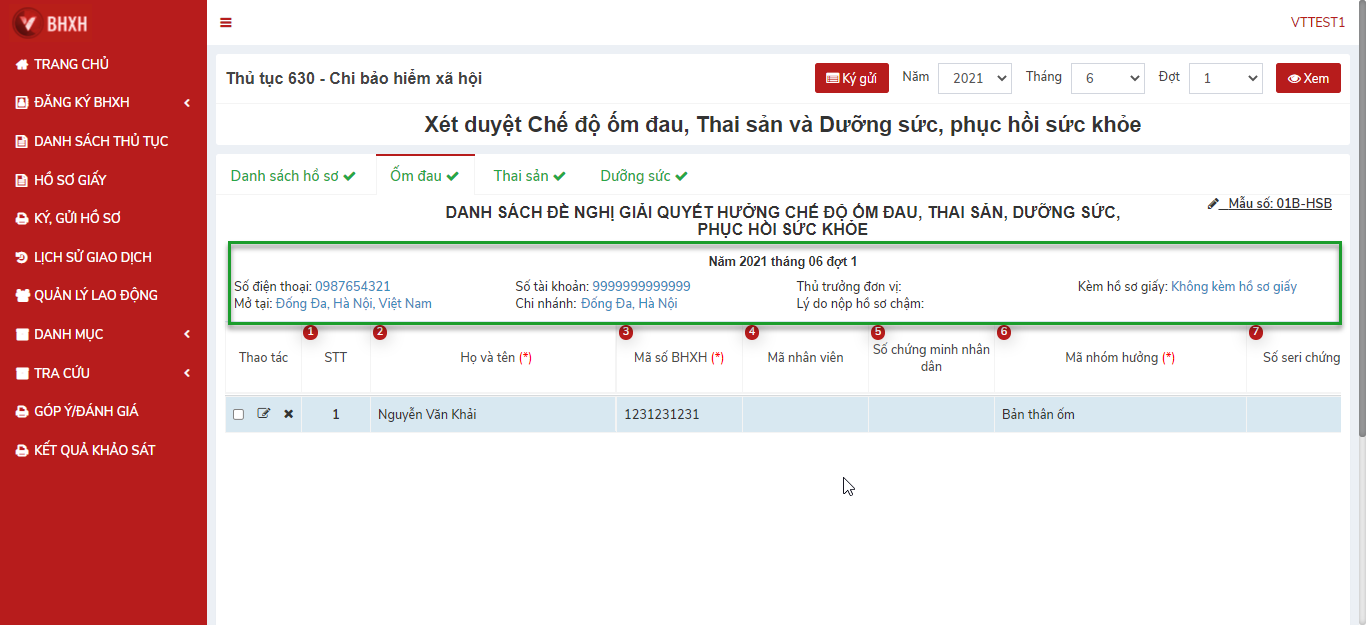The image size is (1366, 625).
Task: Expand DANH MỤC submenu chevron
Action: tap(187, 335)
